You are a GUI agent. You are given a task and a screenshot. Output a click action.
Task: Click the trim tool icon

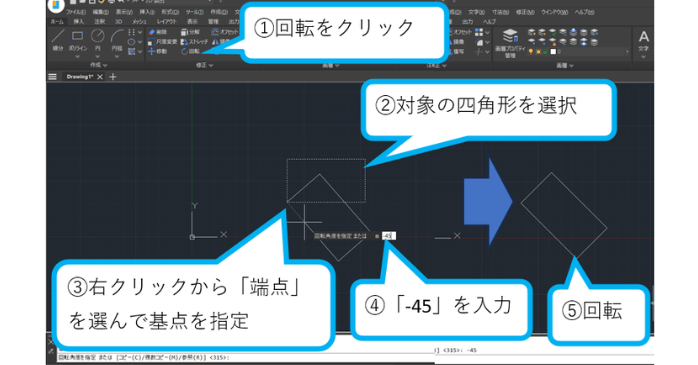tap(479, 52)
